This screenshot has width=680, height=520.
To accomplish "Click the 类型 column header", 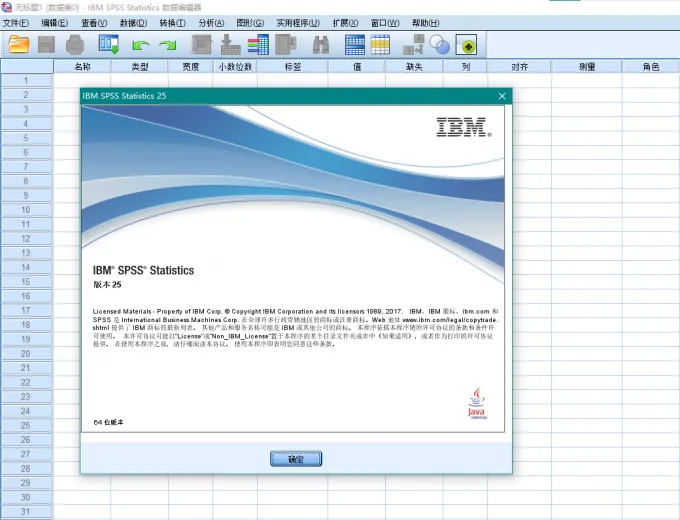I will point(140,66).
